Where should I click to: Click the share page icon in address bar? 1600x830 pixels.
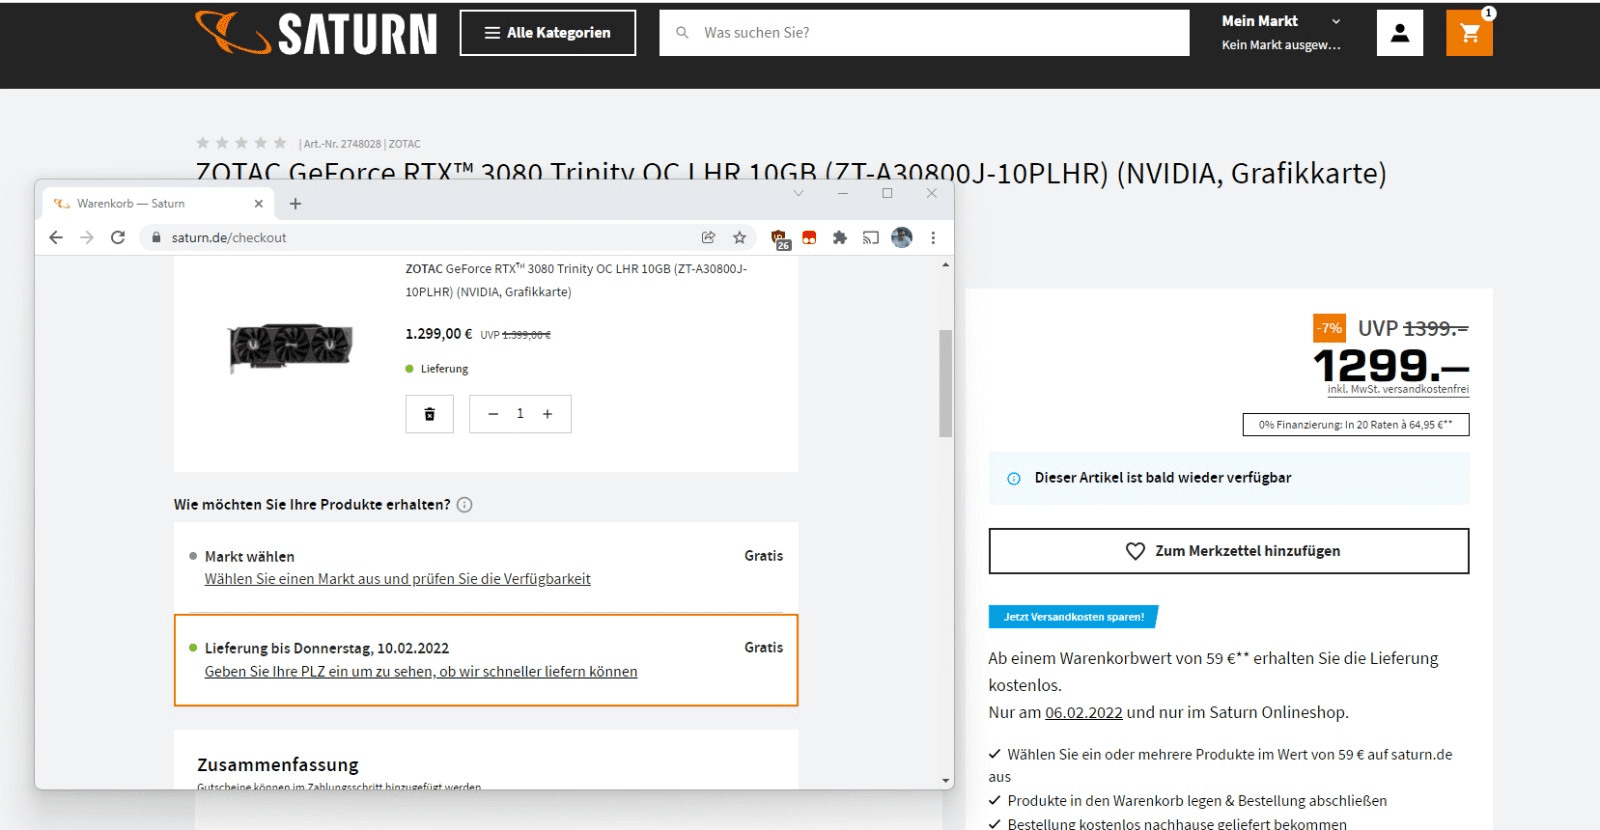708,237
